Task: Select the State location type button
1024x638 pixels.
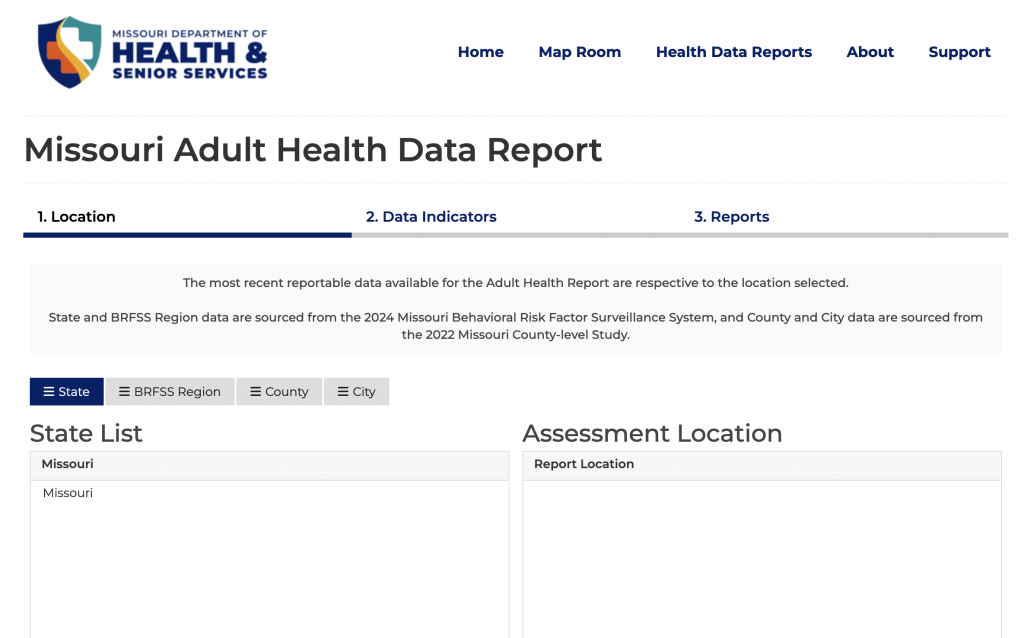Action: point(67,392)
